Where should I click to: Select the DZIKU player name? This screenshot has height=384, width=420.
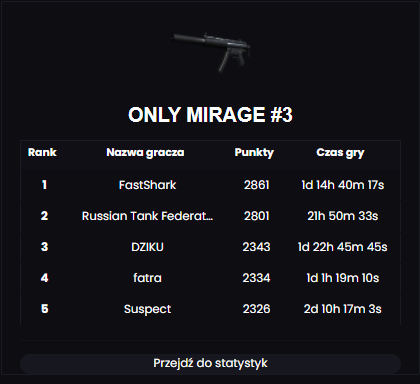coord(147,247)
